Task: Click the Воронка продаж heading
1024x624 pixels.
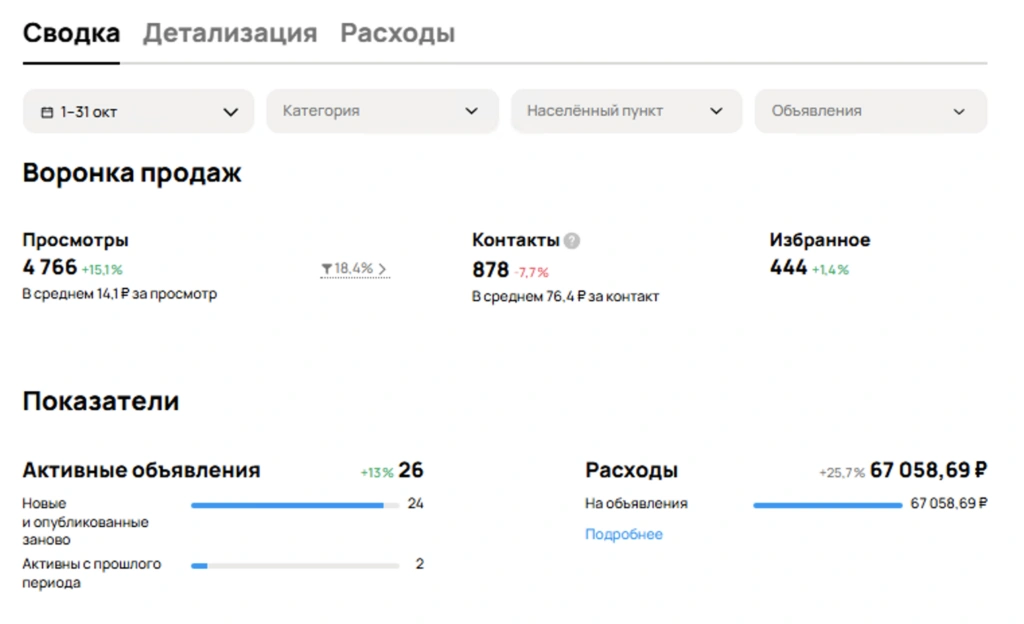Action: (x=132, y=173)
